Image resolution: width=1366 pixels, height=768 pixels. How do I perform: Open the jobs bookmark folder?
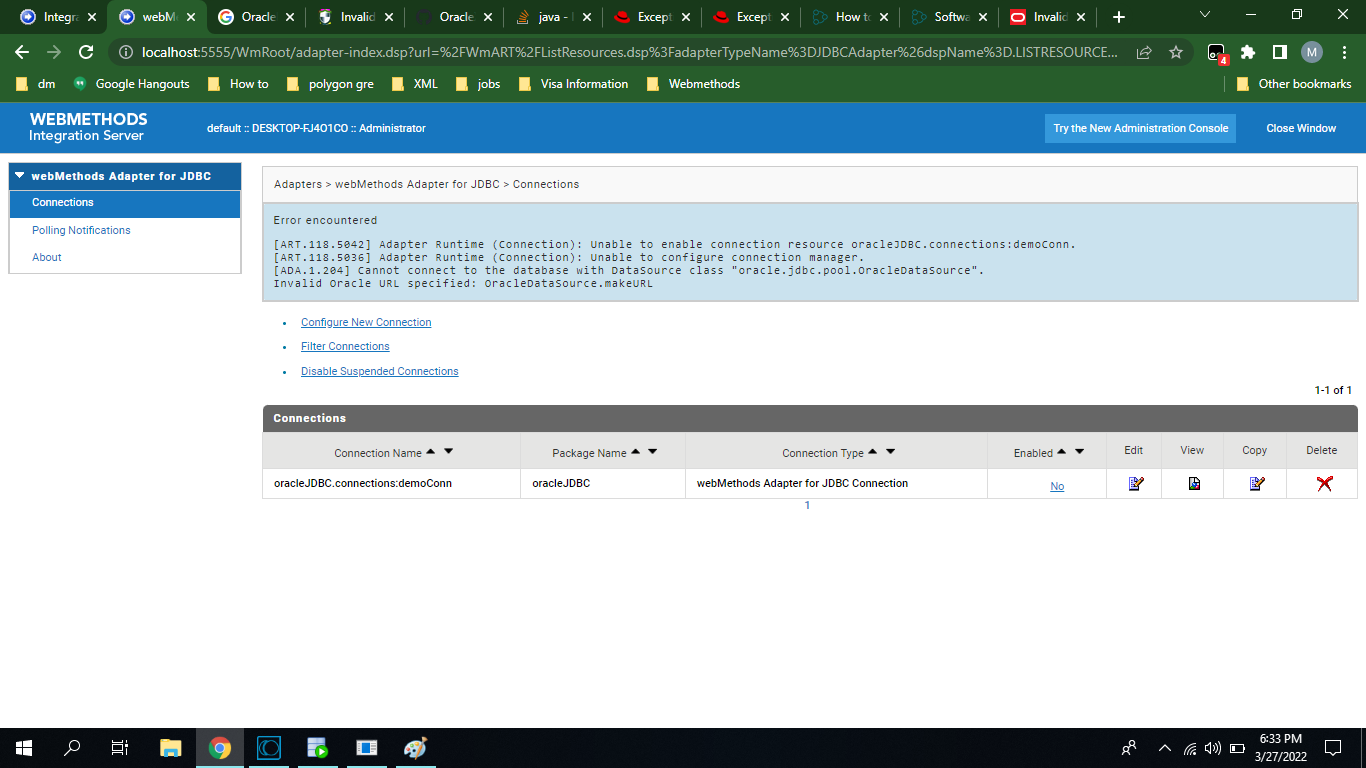click(477, 84)
